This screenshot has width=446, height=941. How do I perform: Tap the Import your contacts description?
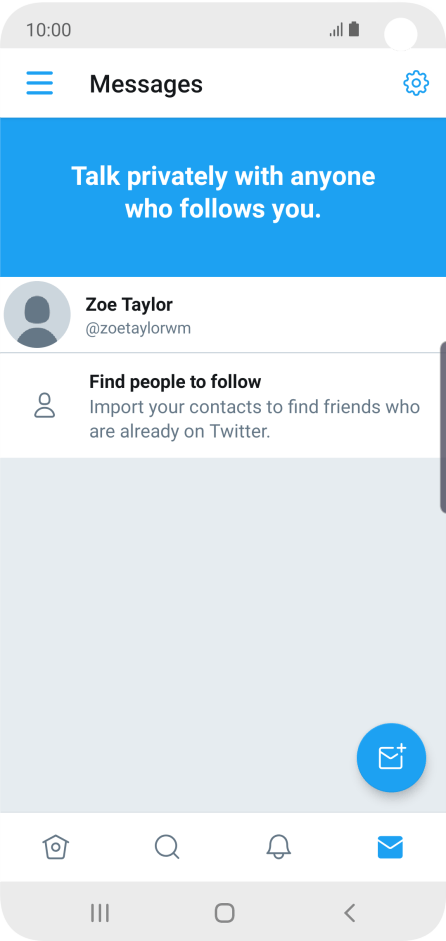tap(255, 419)
